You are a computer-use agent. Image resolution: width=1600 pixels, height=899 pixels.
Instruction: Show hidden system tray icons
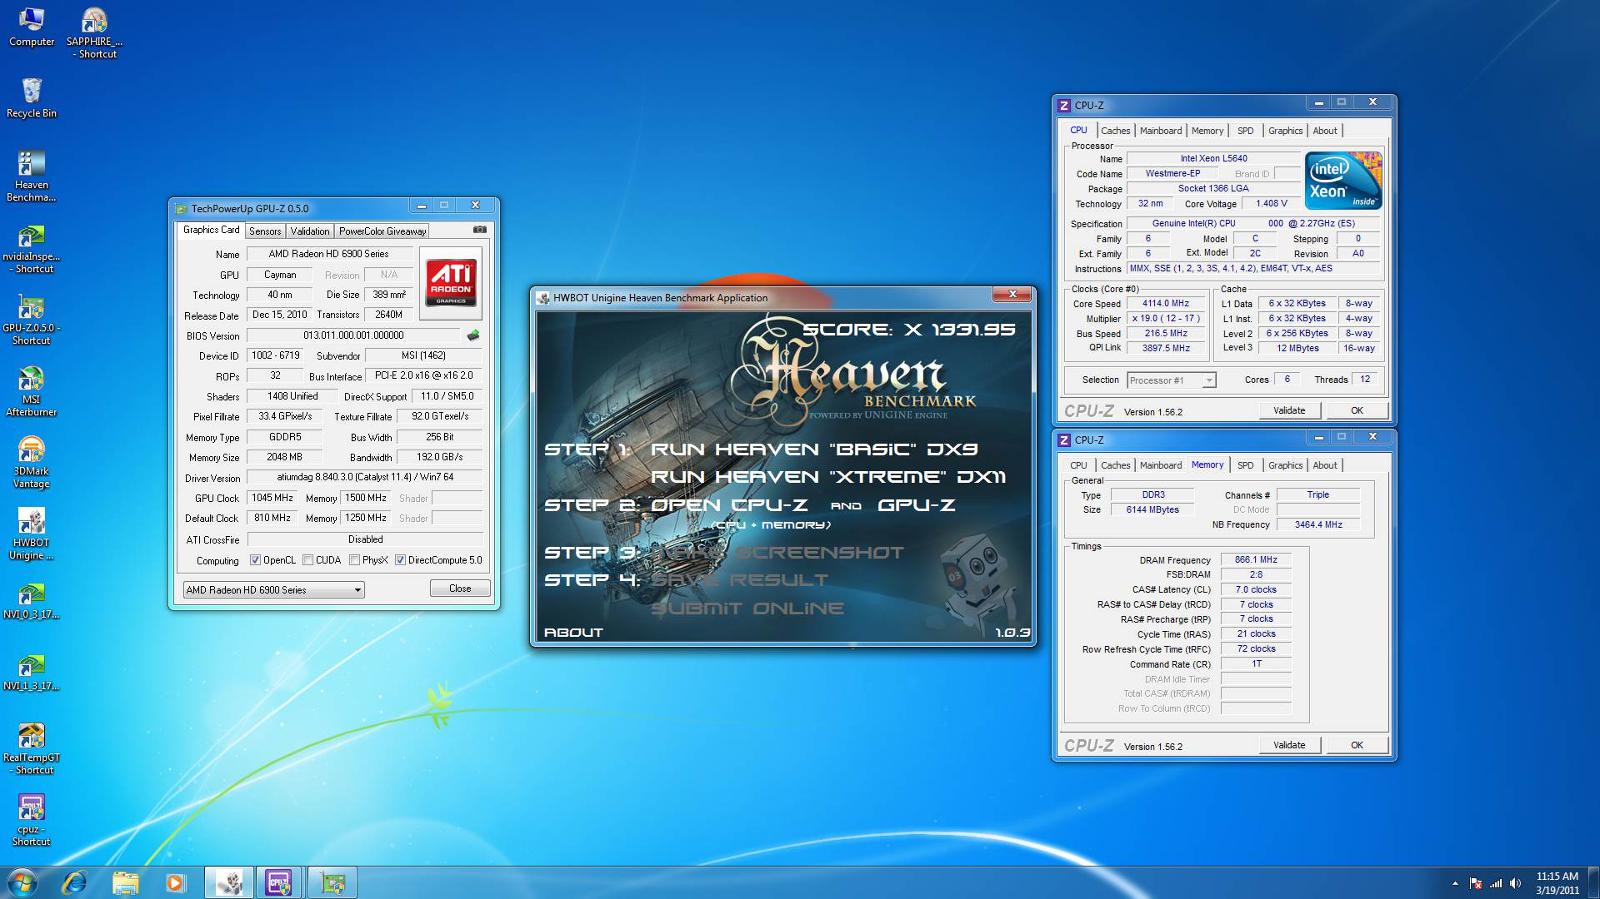click(x=1455, y=883)
